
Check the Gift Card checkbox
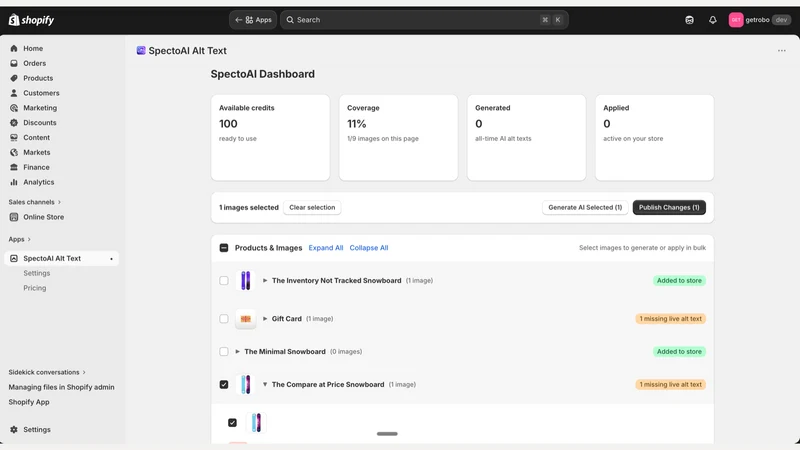(x=223, y=318)
